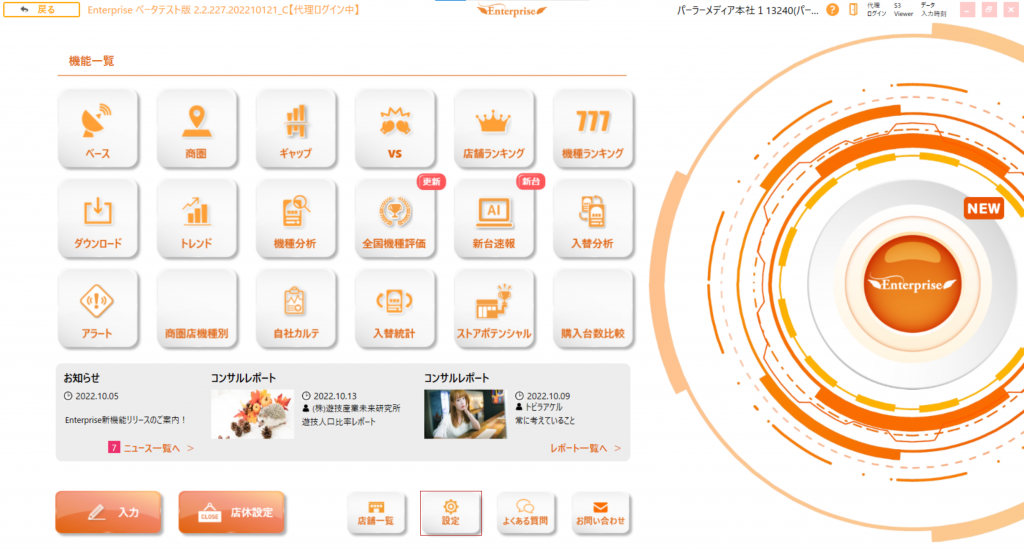1024x549 pixels.
Task: Open the ギャップ analysis tile
Action: pyautogui.click(x=296, y=129)
